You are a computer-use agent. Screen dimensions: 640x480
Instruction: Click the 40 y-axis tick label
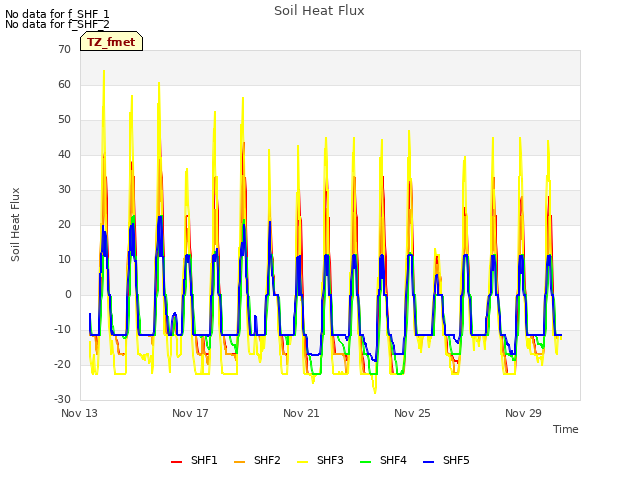coord(64,154)
